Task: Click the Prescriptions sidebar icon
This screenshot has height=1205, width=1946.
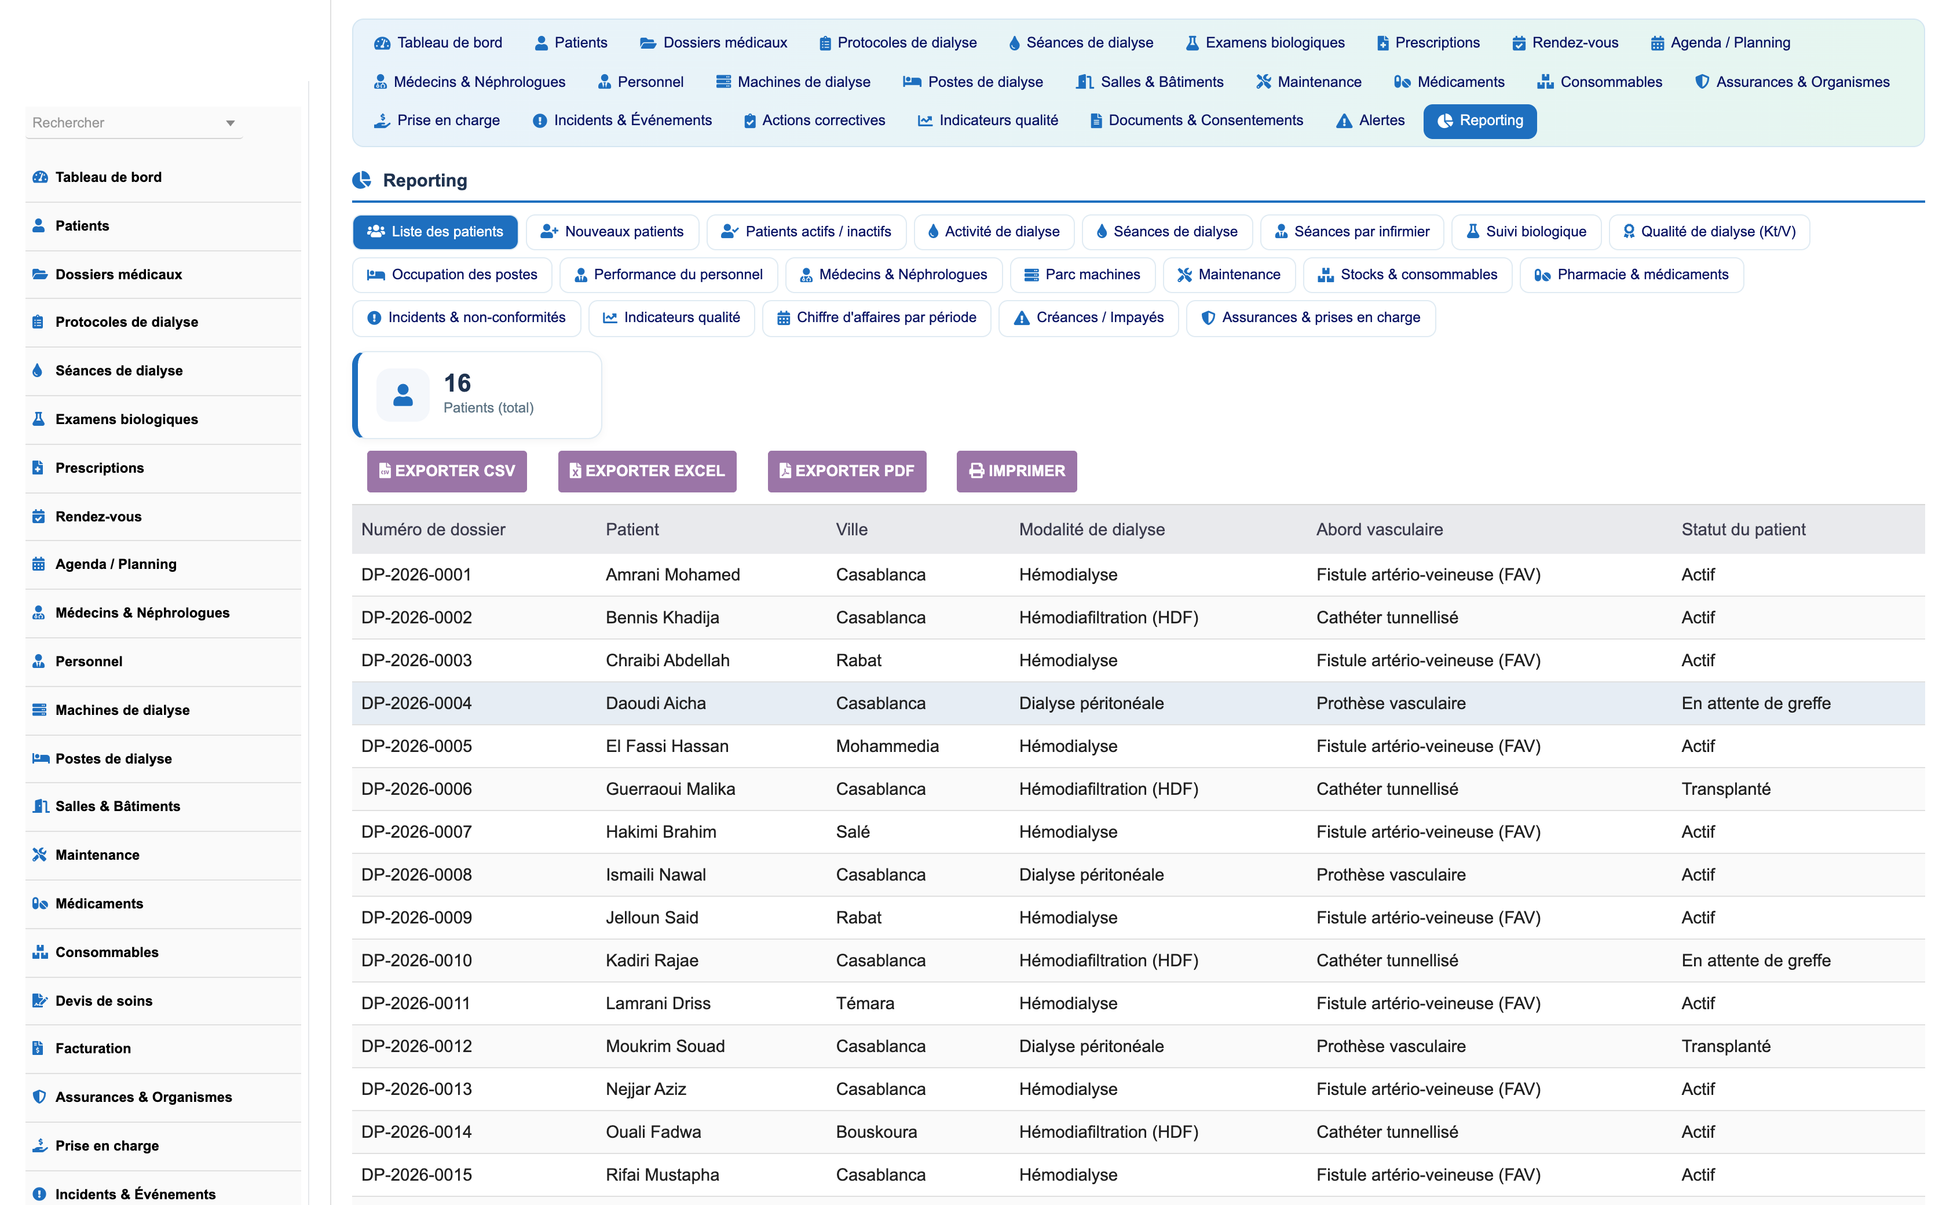Action: tap(38, 468)
